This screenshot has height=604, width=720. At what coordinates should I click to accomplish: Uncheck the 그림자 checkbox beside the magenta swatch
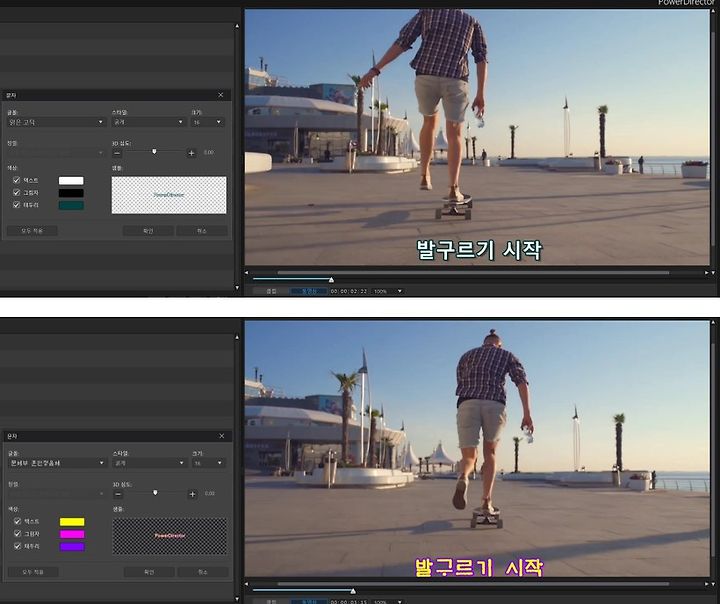[17, 534]
